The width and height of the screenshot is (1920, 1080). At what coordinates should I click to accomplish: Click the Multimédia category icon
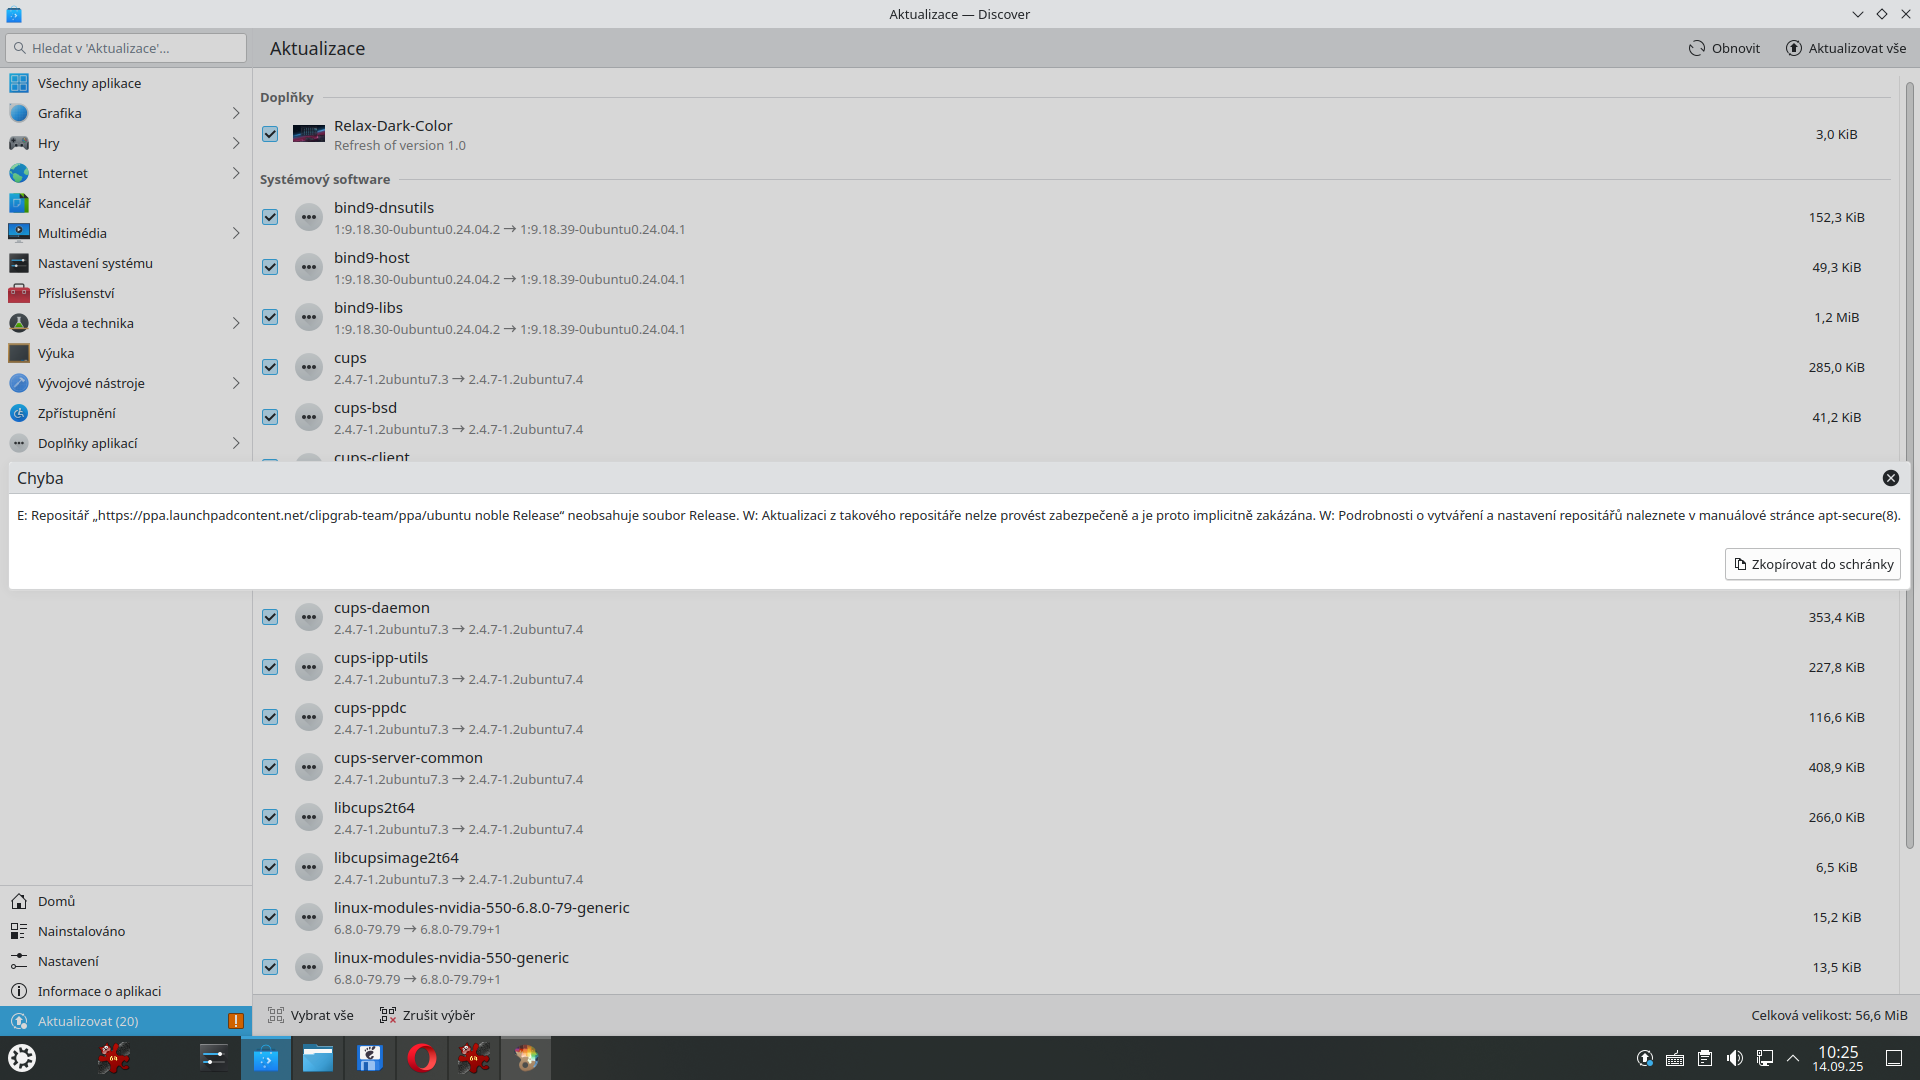(x=19, y=233)
